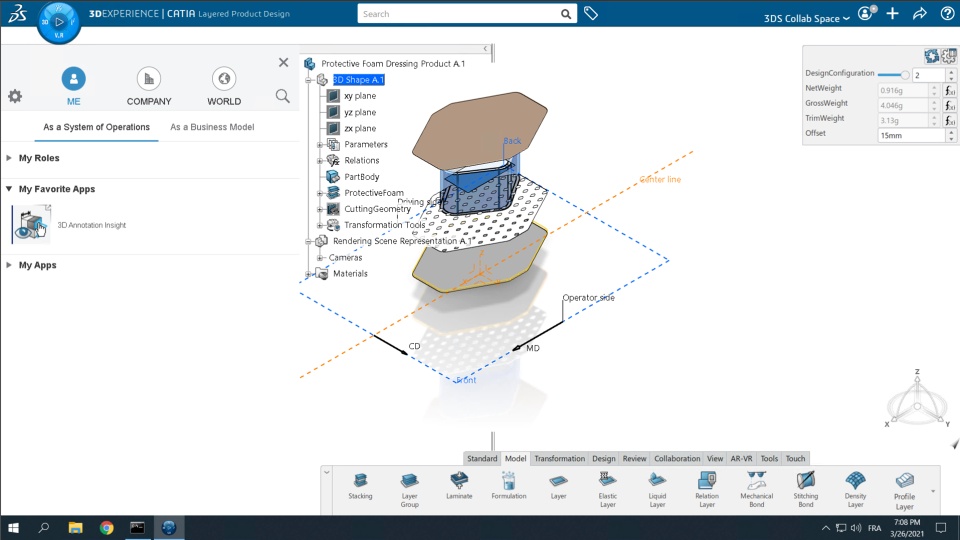Open the Windows Start menu

pos(13,528)
